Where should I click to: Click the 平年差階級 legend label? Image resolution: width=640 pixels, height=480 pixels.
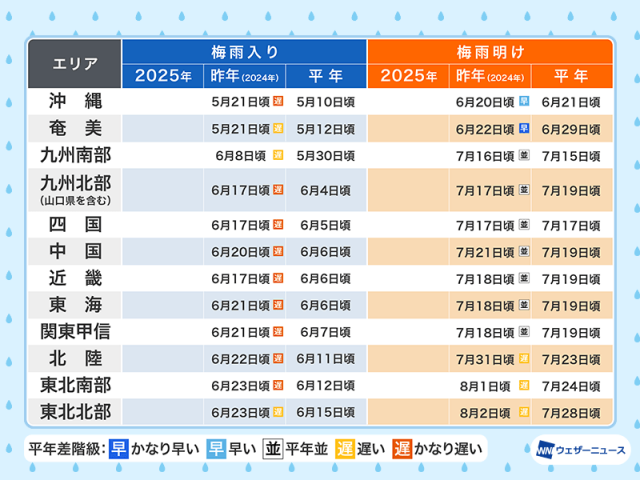tap(67, 449)
